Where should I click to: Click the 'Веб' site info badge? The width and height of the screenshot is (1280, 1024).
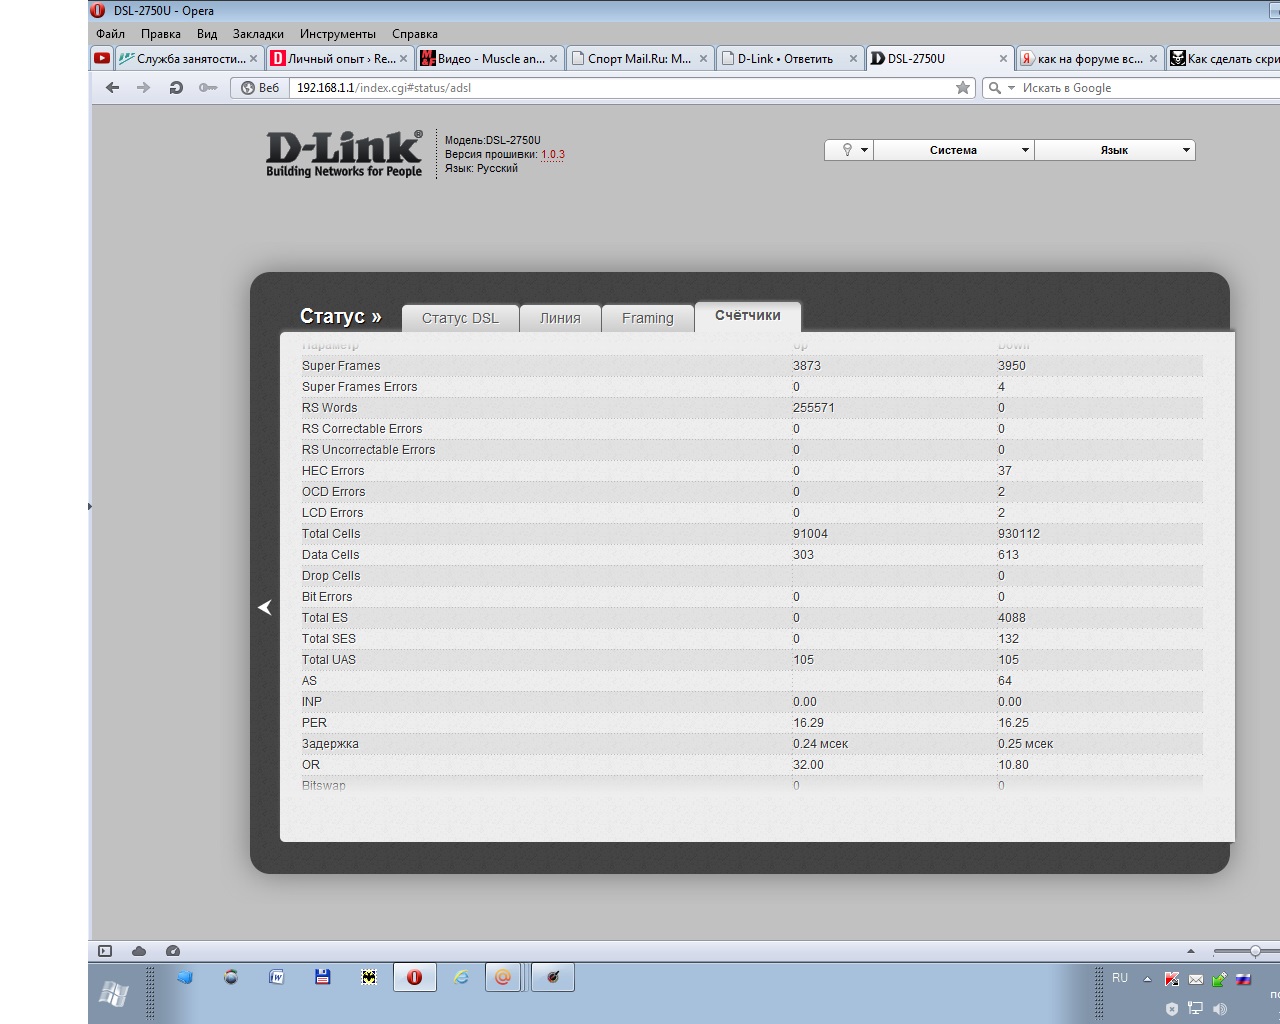[260, 88]
